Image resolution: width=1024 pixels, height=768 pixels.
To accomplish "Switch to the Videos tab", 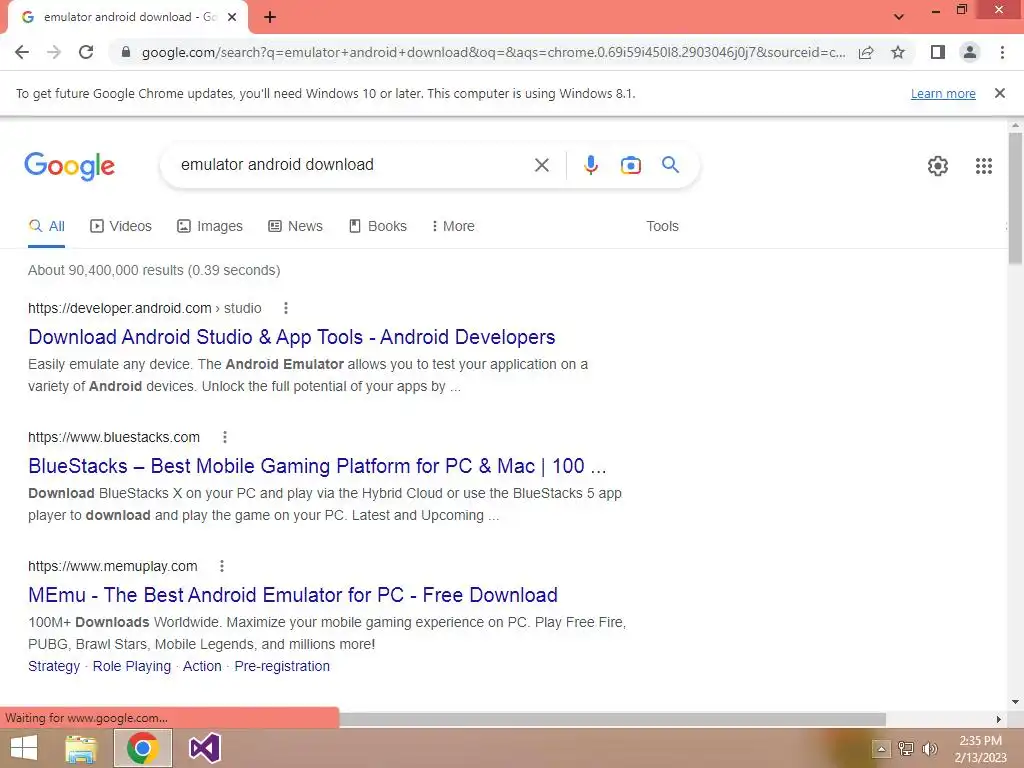I will [121, 227].
